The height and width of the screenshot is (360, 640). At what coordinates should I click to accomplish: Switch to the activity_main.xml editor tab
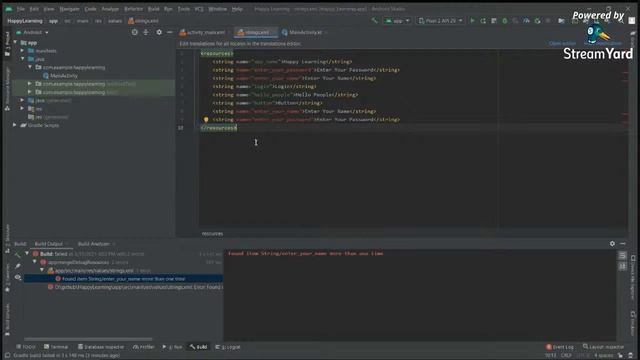point(203,32)
